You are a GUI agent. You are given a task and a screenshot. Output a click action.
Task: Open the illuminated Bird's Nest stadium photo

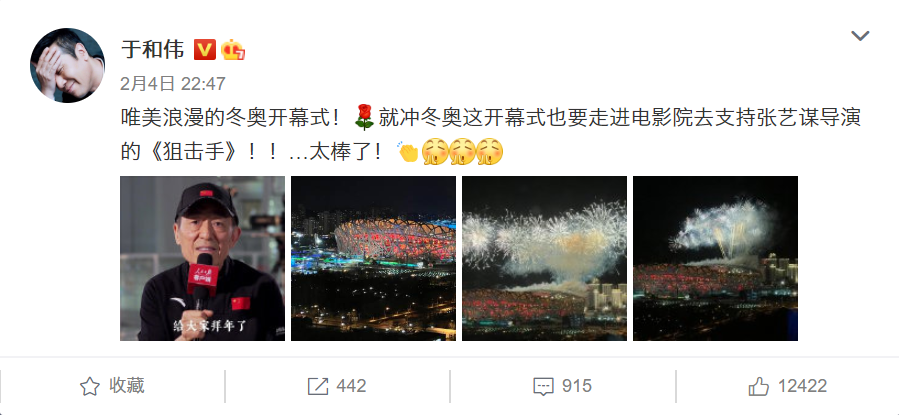point(373,258)
